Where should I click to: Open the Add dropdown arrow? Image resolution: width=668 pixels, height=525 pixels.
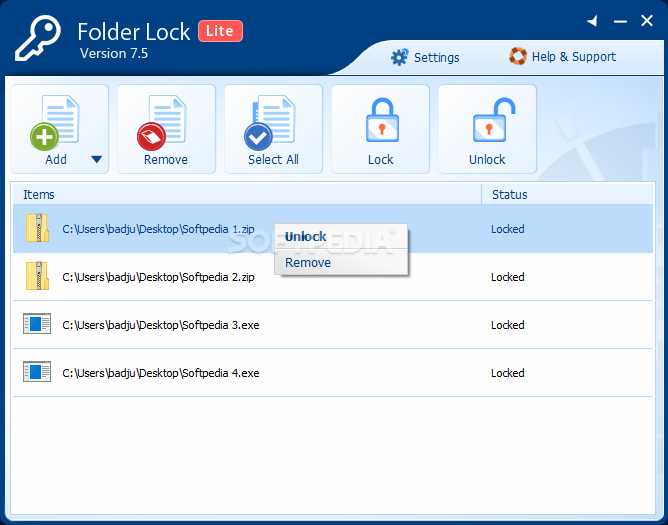[x=97, y=159]
